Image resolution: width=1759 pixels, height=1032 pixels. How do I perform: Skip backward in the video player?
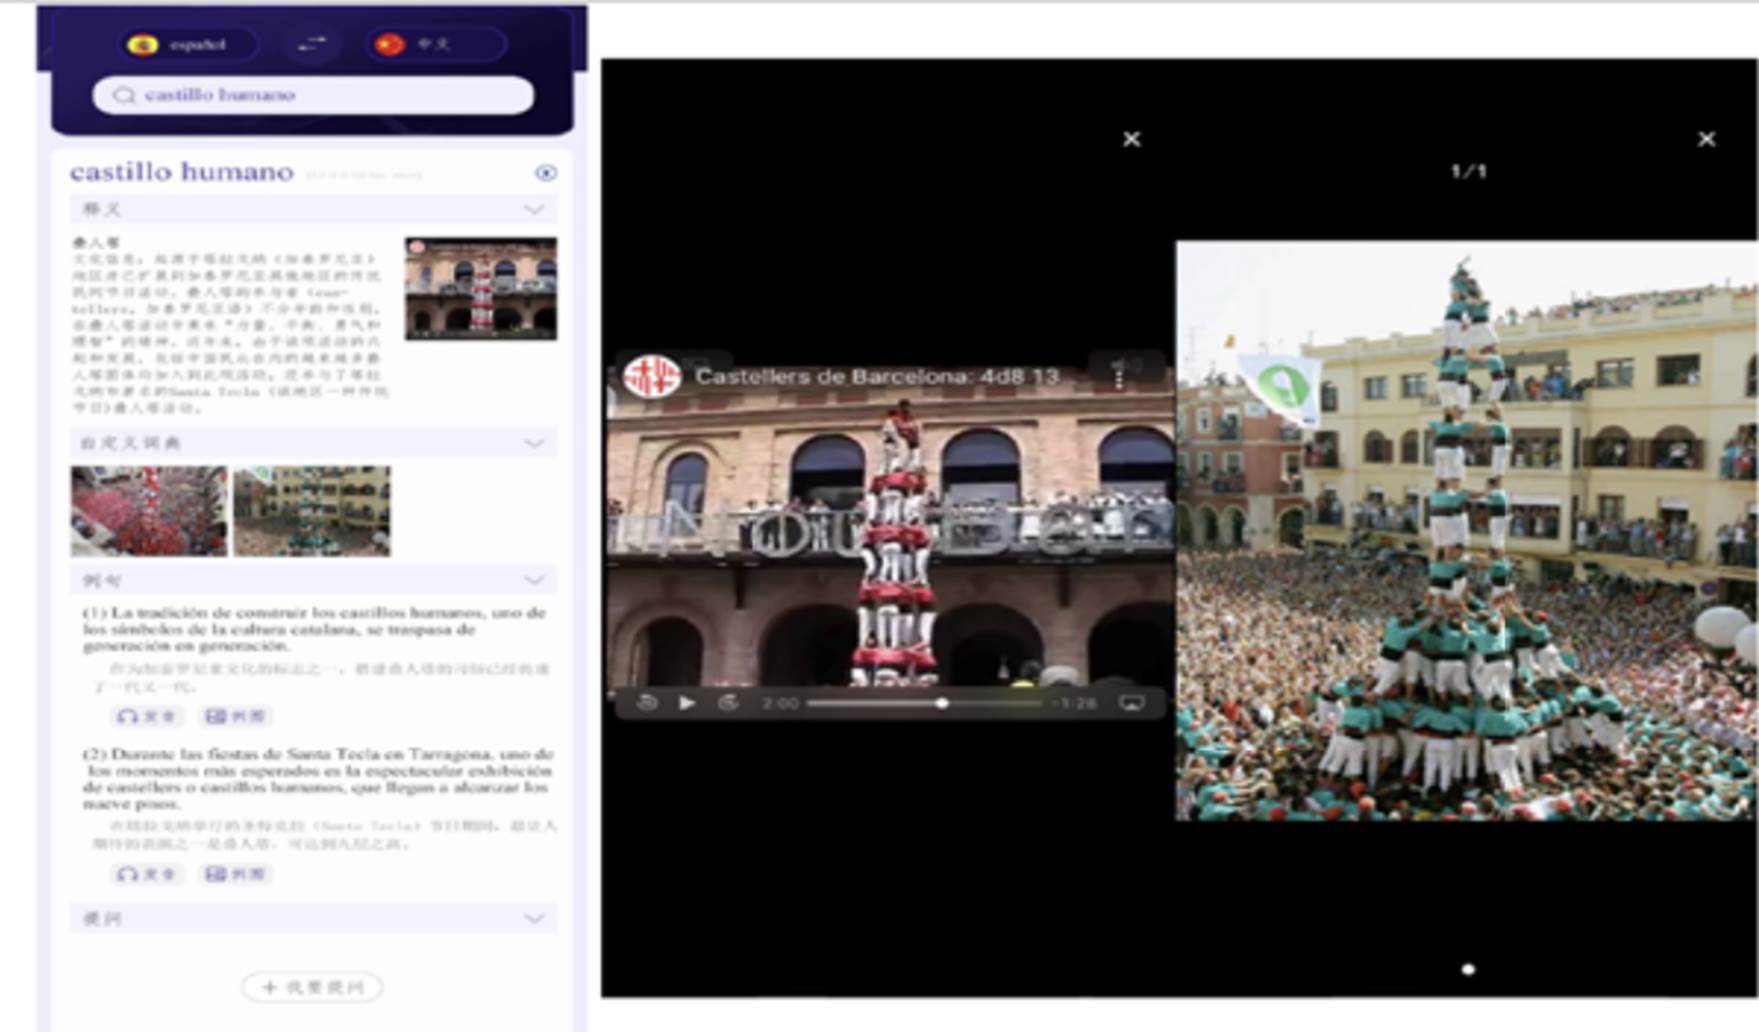[647, 703]
